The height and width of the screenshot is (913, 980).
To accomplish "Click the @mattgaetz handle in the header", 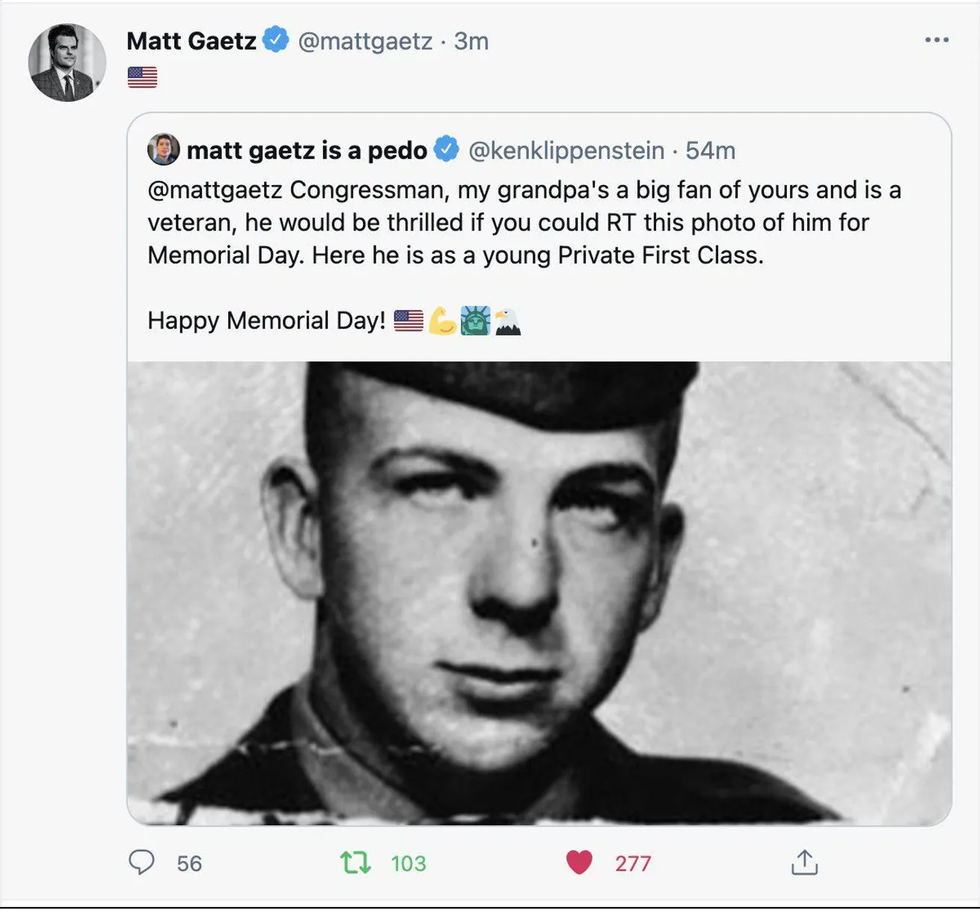I will (x=365, y=41).
